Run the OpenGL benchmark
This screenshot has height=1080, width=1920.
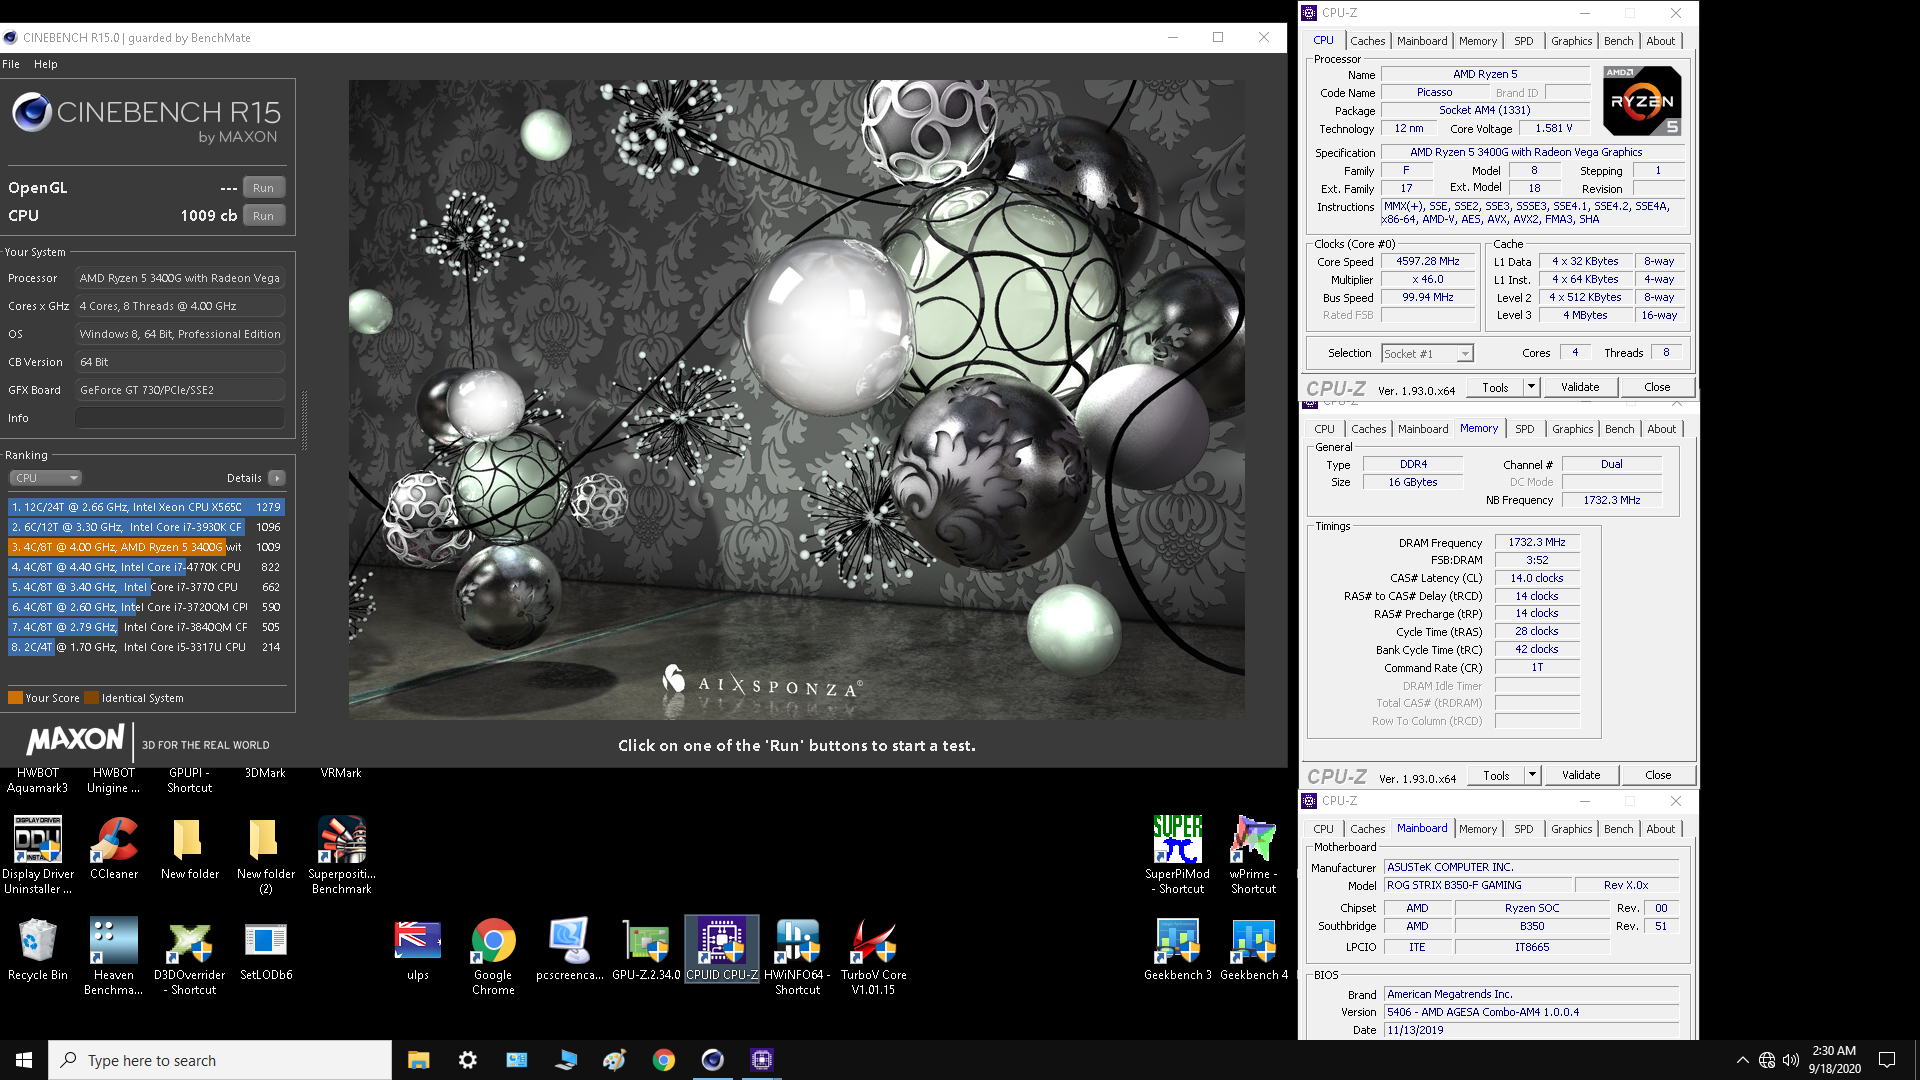click(263, 188)
